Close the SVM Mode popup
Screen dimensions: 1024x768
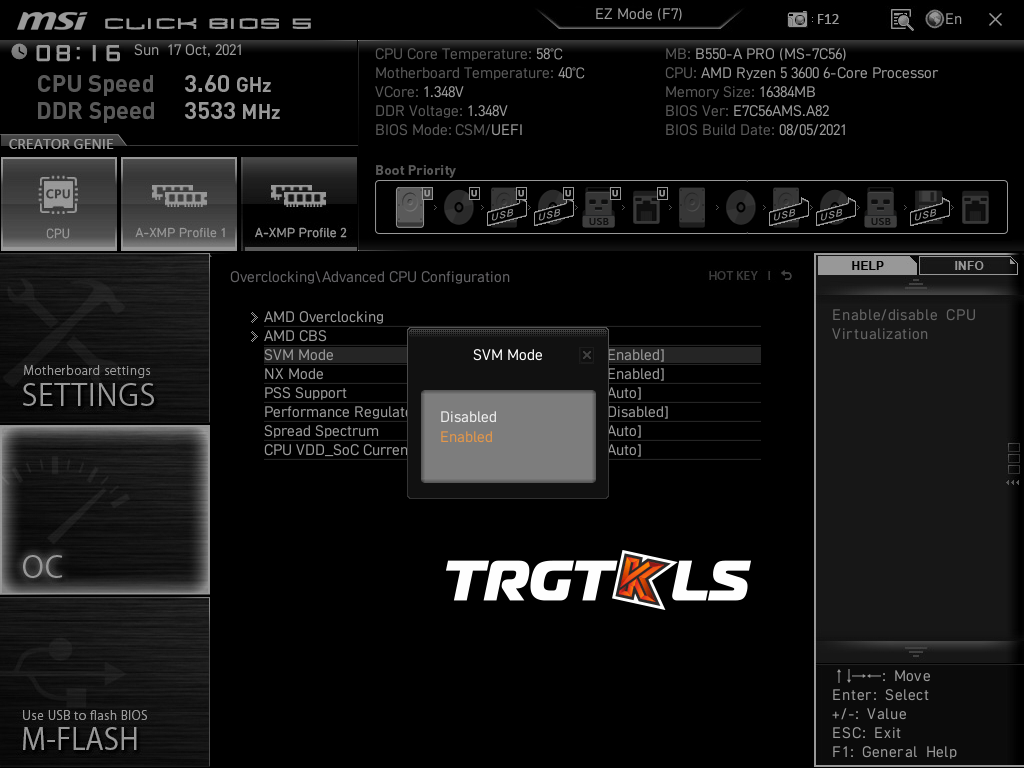pos(587,355)
